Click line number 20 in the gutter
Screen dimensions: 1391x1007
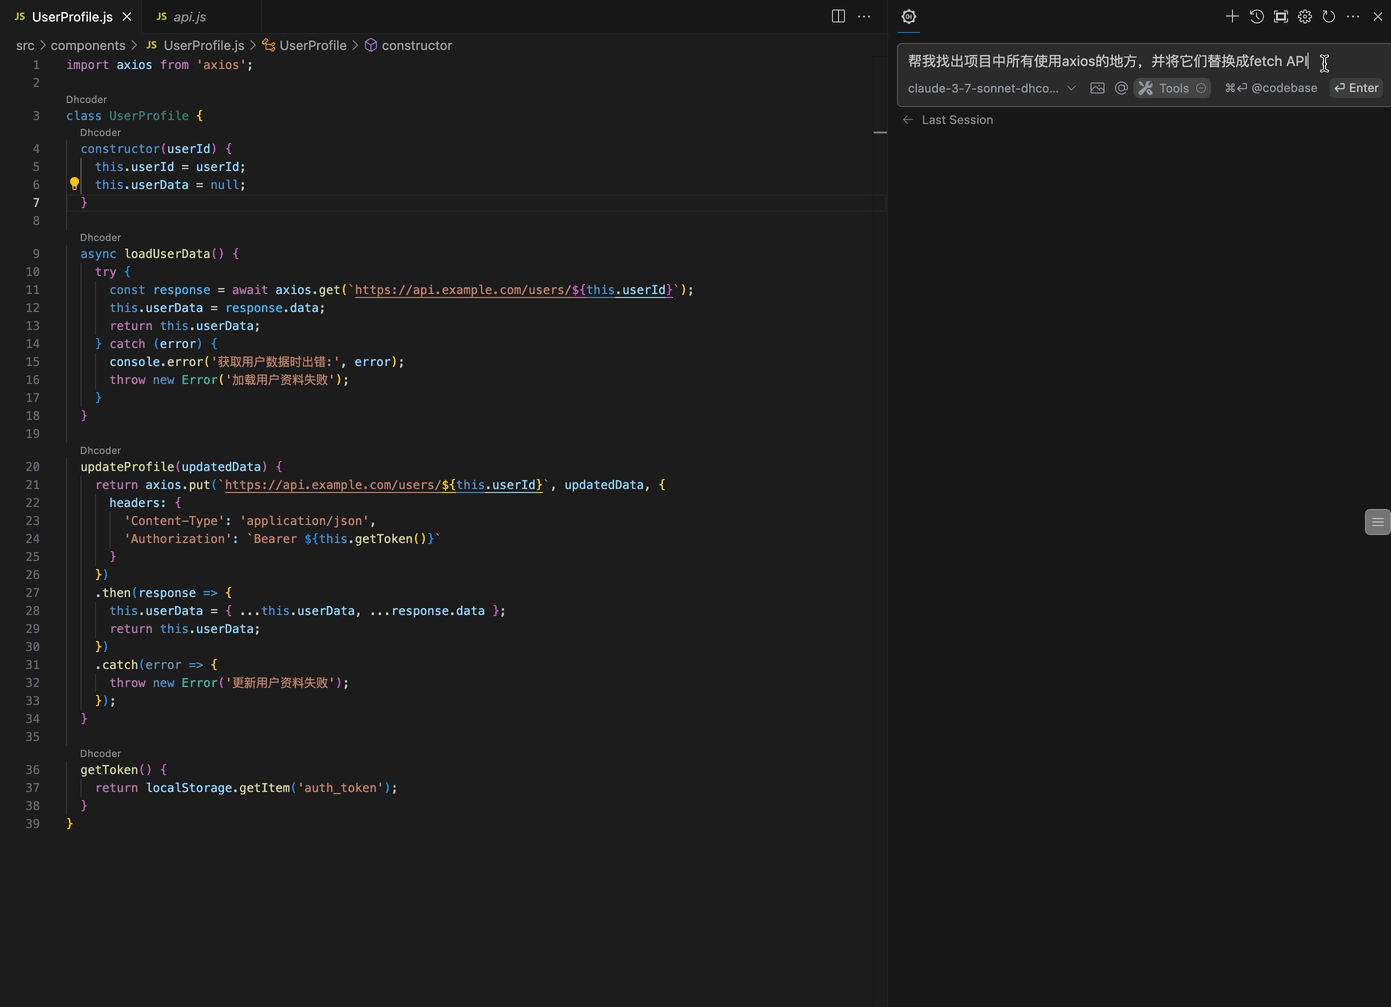[x=33, y=467]
